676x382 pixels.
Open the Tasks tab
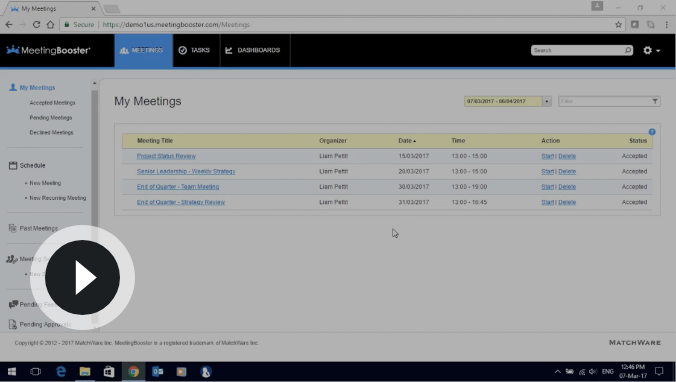[194, 50]
